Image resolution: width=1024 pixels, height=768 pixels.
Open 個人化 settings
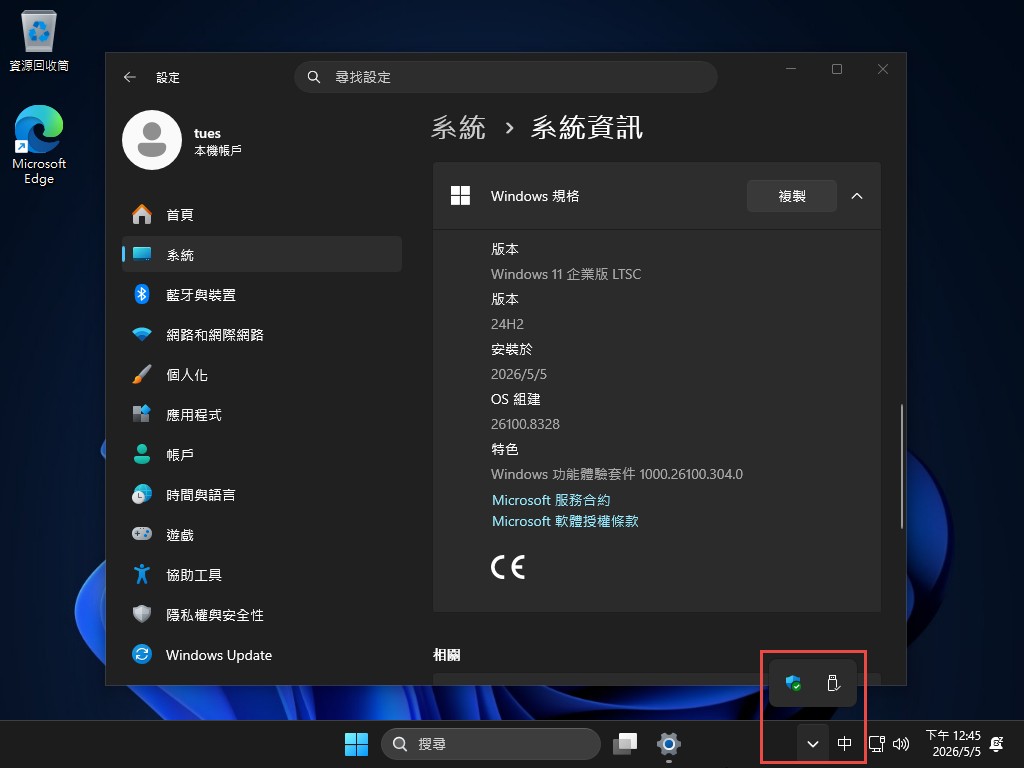pyautogui.click(x=262, y=374)
